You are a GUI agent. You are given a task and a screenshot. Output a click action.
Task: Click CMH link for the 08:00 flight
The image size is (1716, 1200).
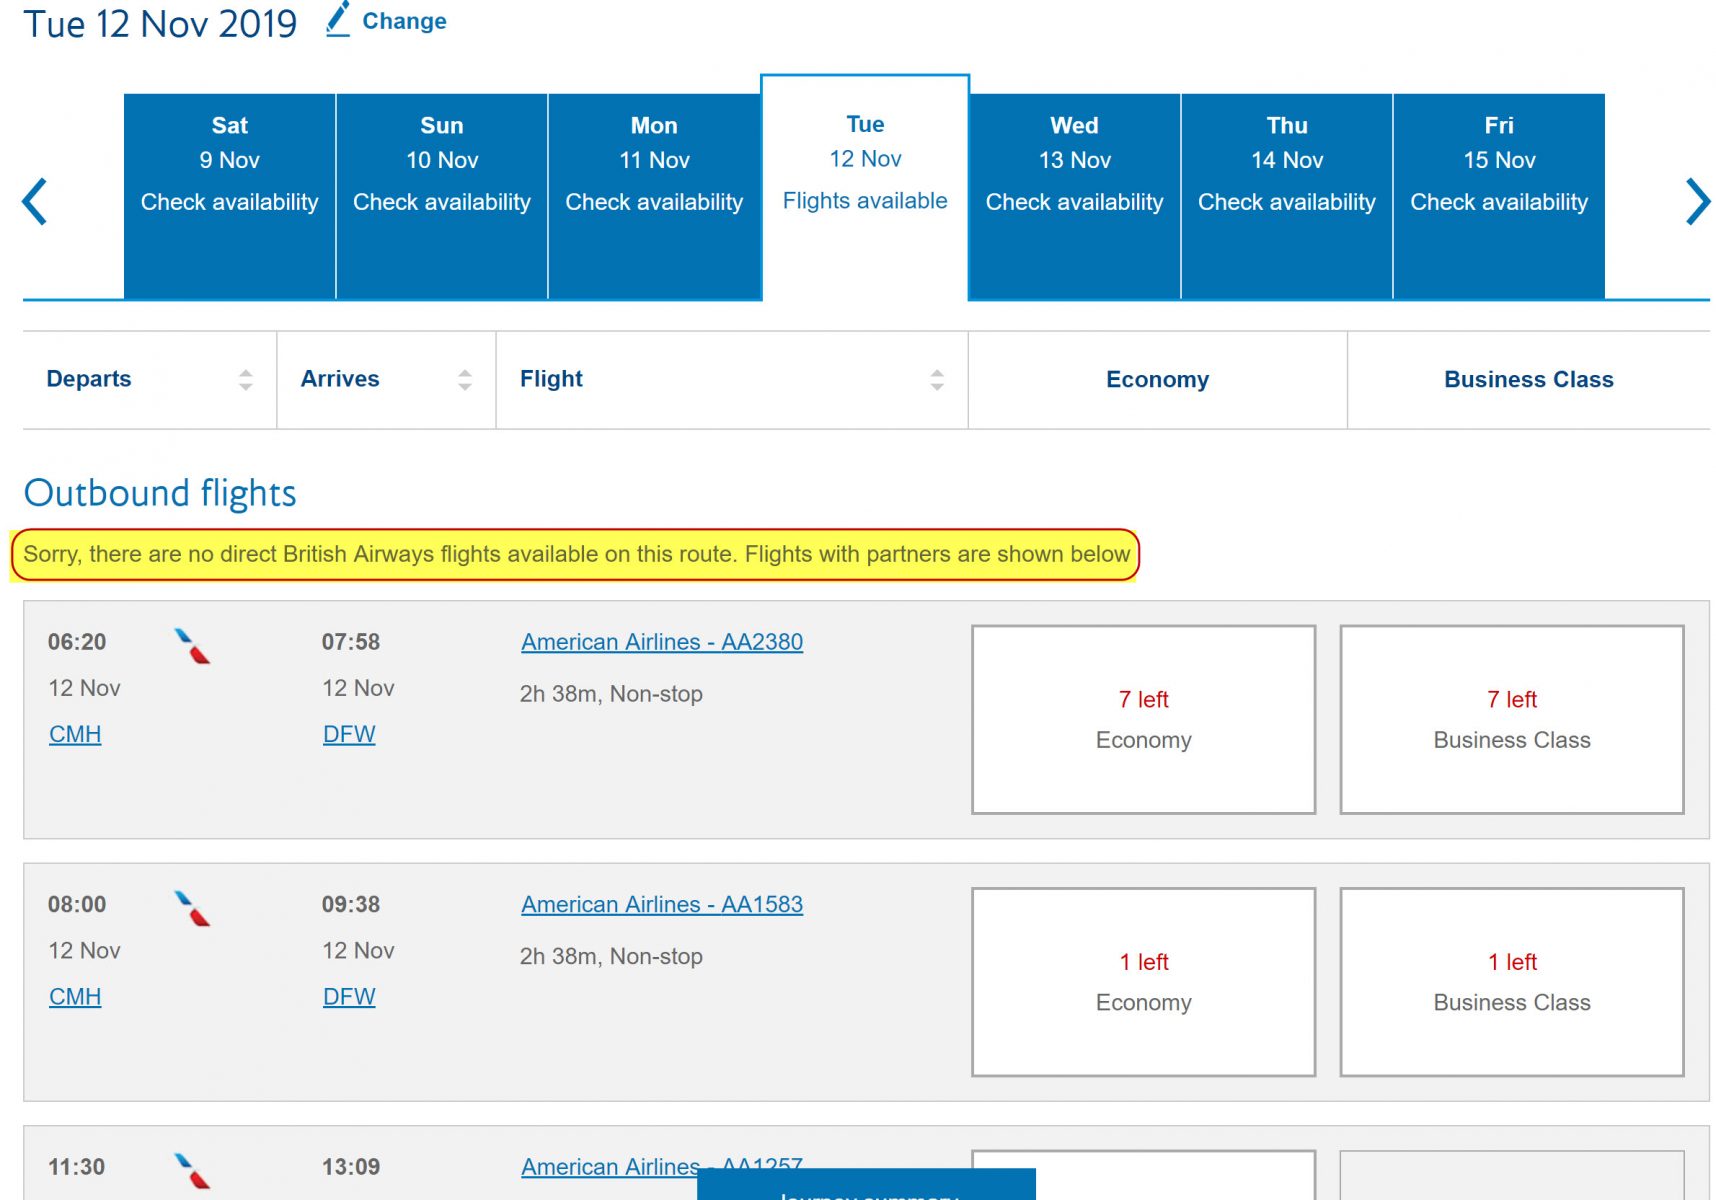pos(75,997)
